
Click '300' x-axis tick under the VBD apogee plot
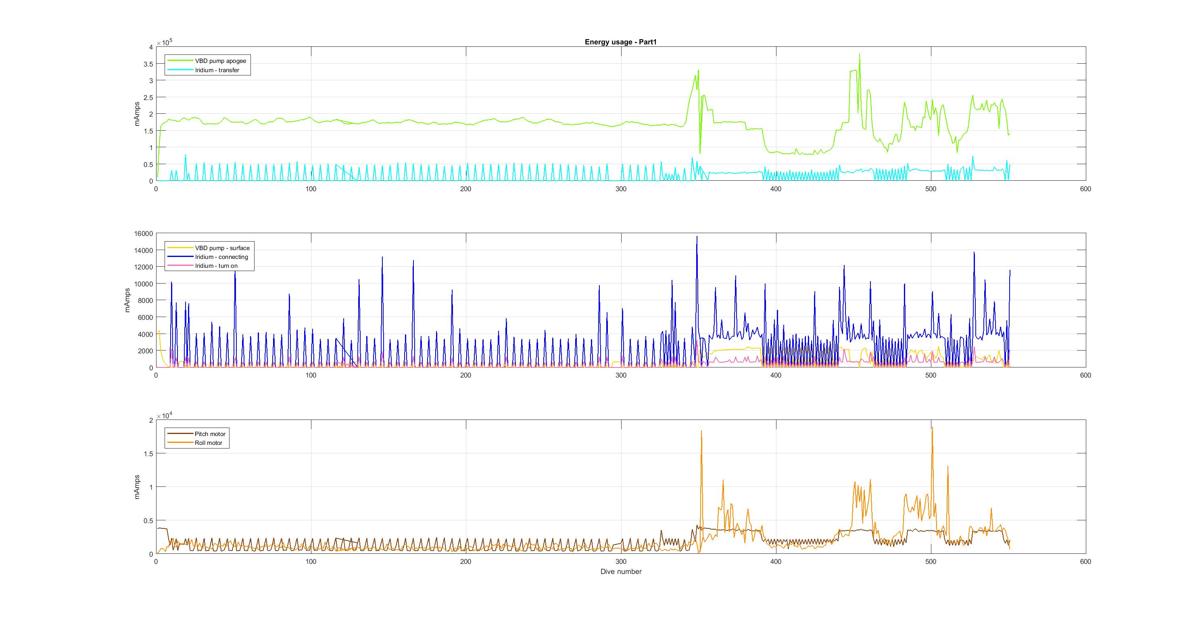(620, 188)
